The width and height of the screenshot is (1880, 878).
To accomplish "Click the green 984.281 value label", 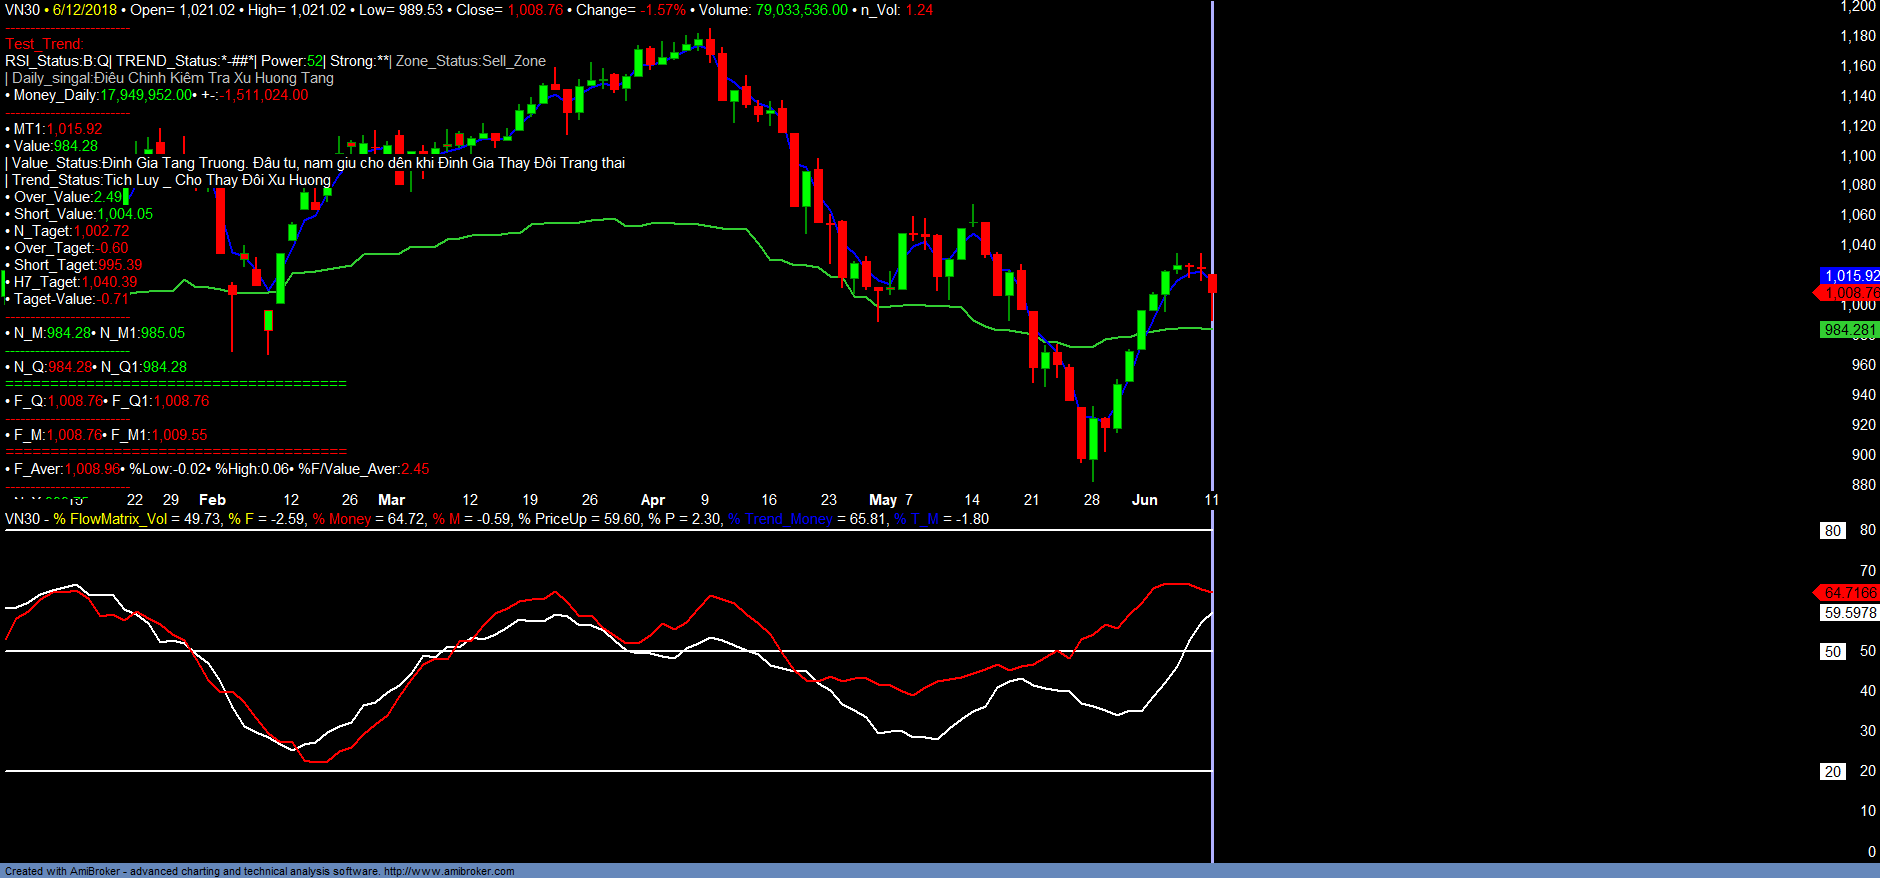I will pos(1849,330).
